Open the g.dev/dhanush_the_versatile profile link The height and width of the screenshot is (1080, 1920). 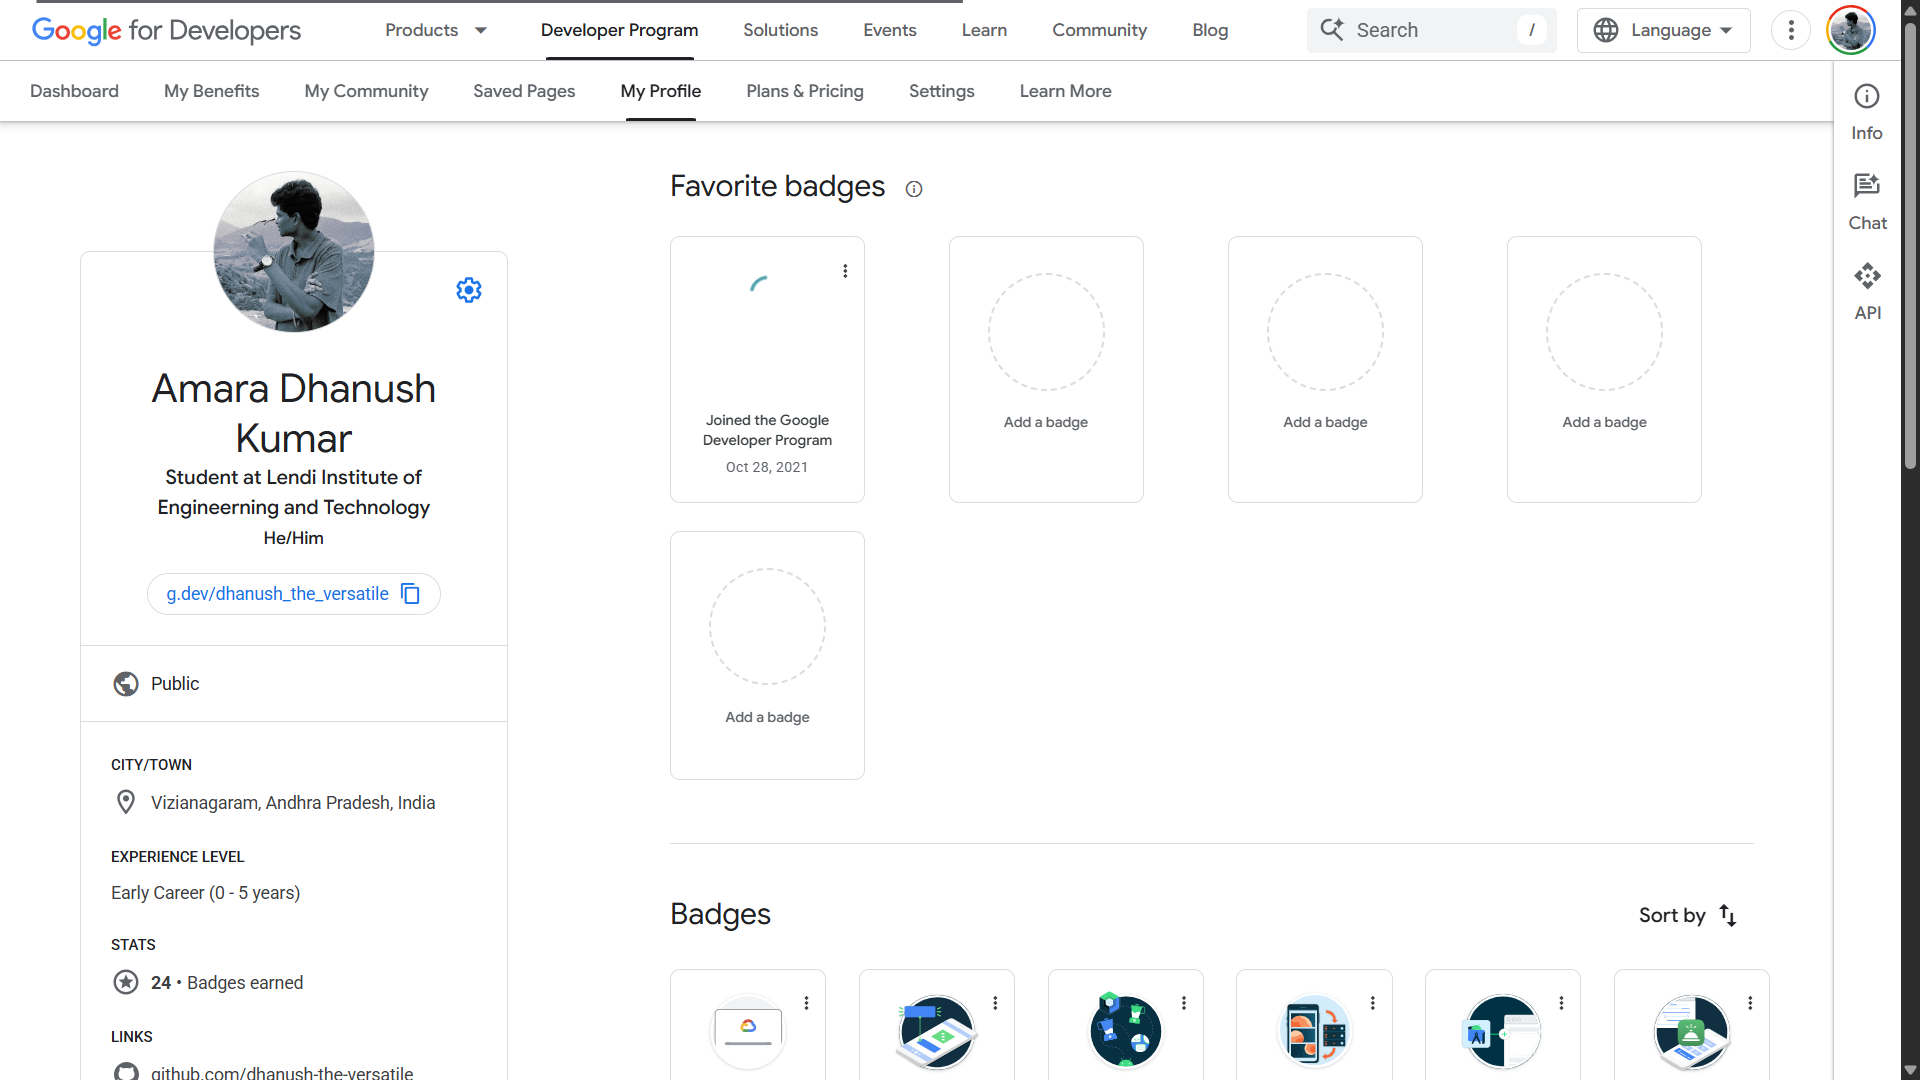coord(277,594)
